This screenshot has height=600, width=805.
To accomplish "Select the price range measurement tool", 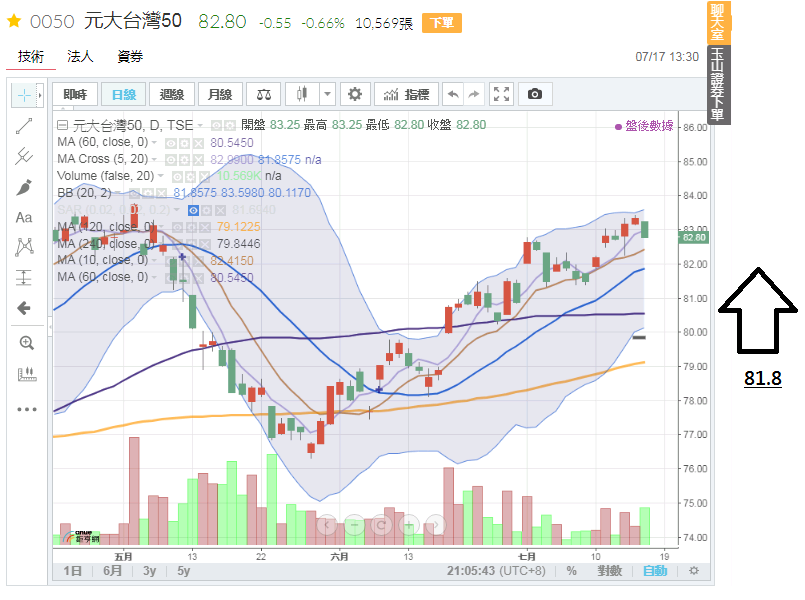I will (24, 277).
